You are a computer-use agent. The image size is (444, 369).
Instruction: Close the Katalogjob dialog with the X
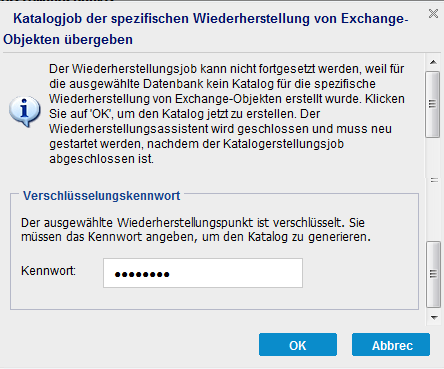tap(433, 14)
